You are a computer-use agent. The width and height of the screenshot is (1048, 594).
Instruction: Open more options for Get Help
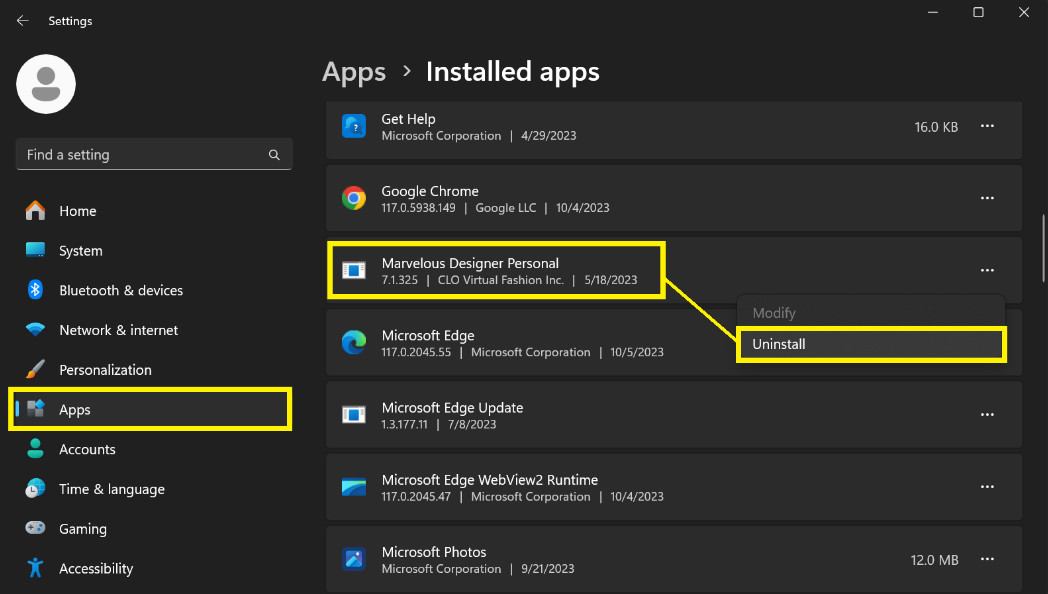(987, 126)
